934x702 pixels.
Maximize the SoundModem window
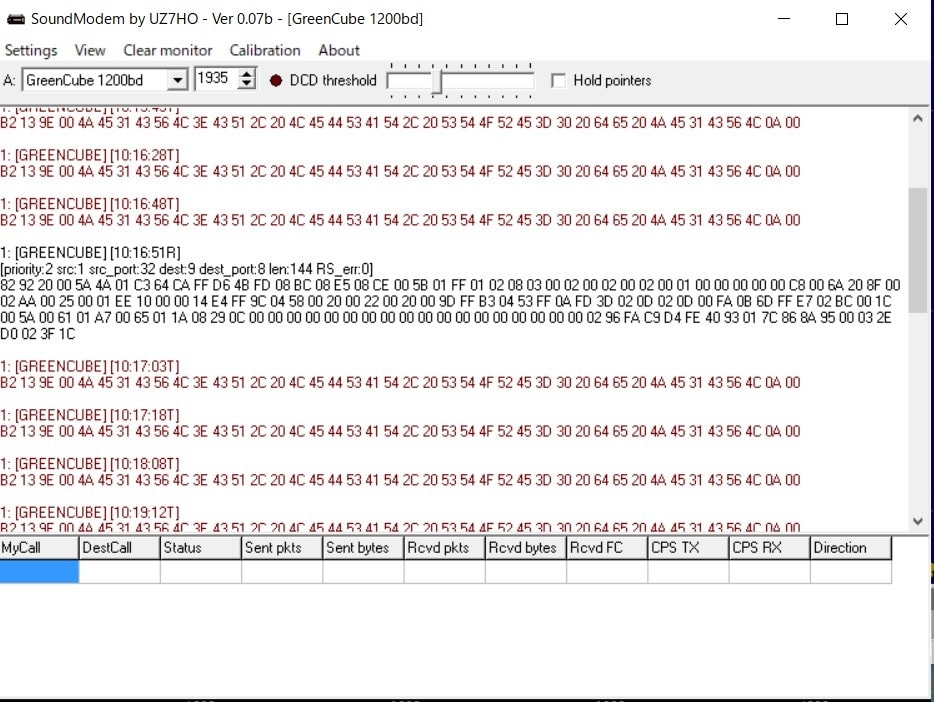coord(842,19)
